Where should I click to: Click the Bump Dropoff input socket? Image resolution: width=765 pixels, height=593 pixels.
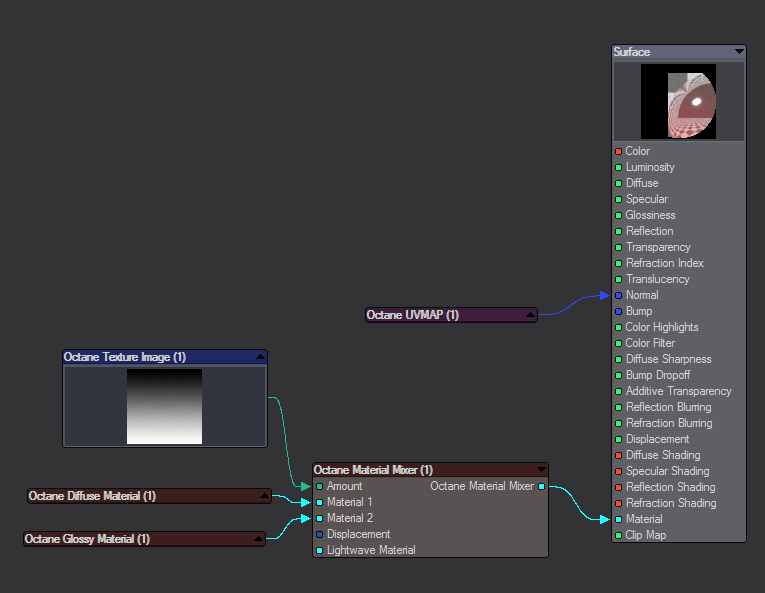(x=618, y=375)
